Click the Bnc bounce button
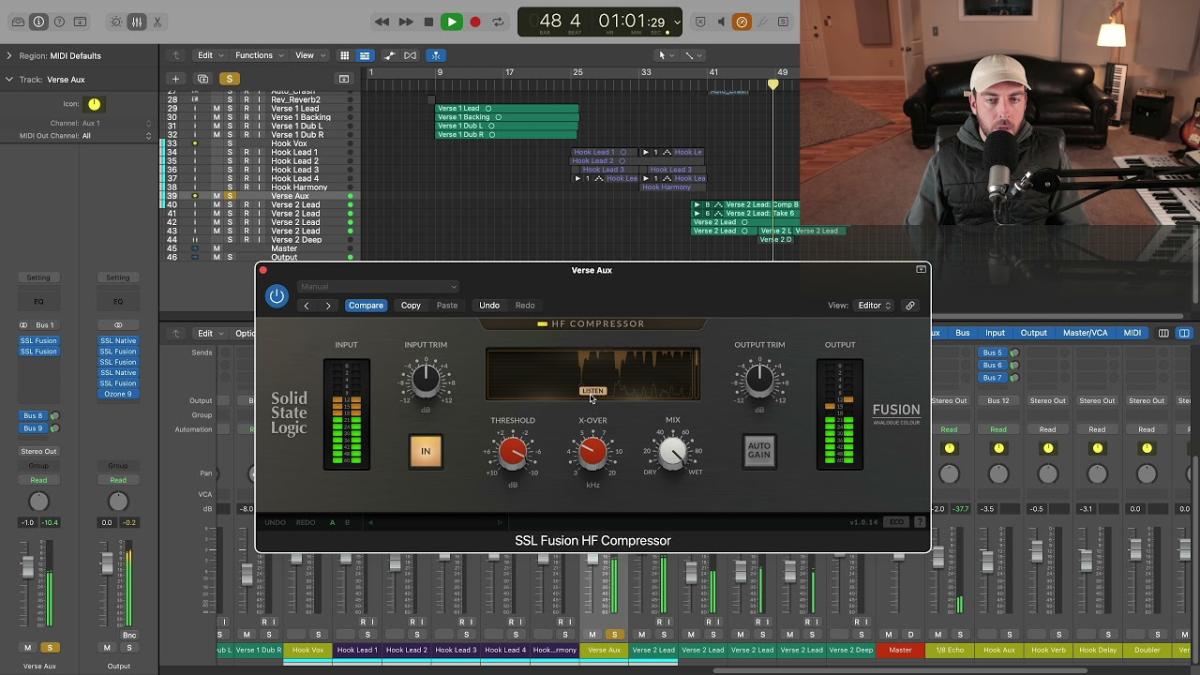Image resolution: width=1200 pixels, height=675 pixels. 129,635
